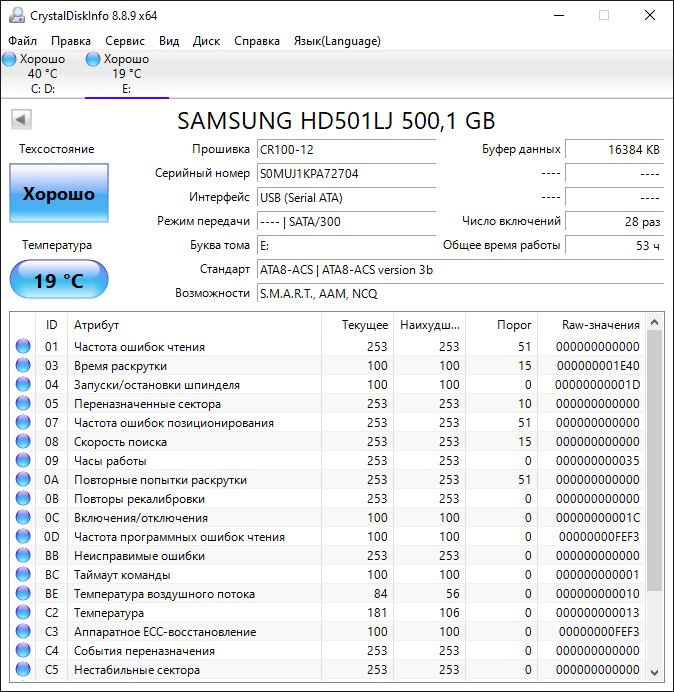Open the Диск menu

(206, 41)
